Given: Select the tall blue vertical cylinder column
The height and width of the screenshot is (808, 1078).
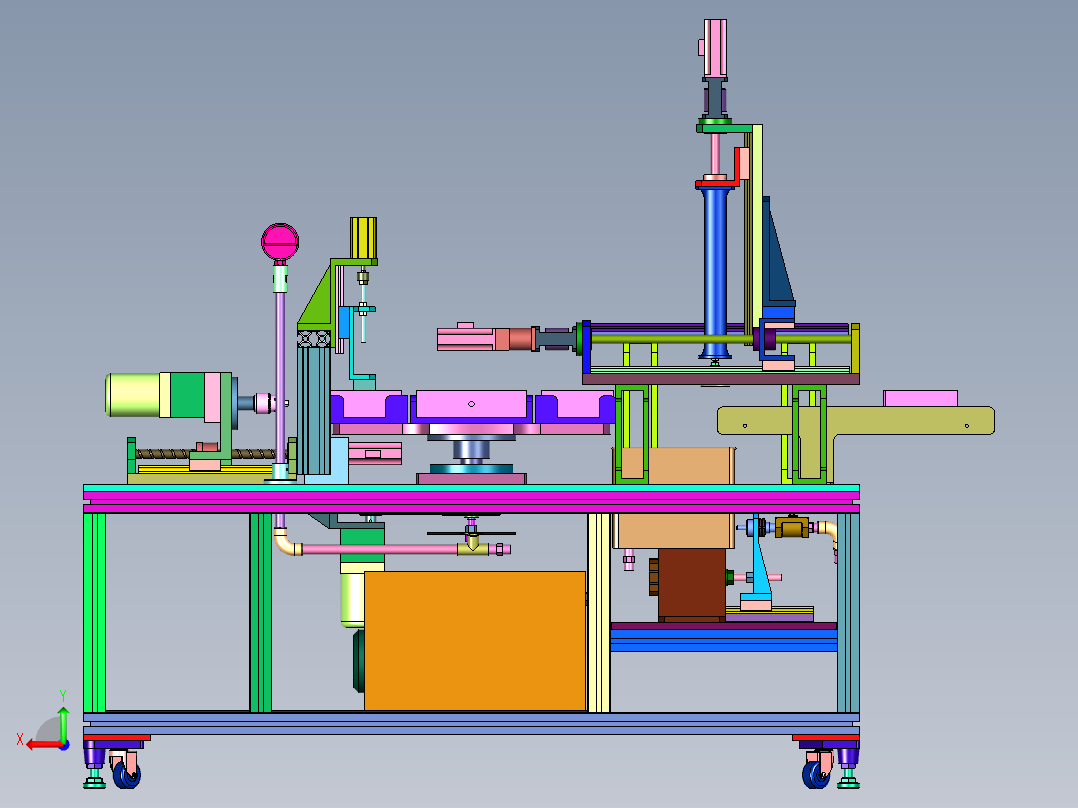Looking at the screenshot, I should 715,272.
